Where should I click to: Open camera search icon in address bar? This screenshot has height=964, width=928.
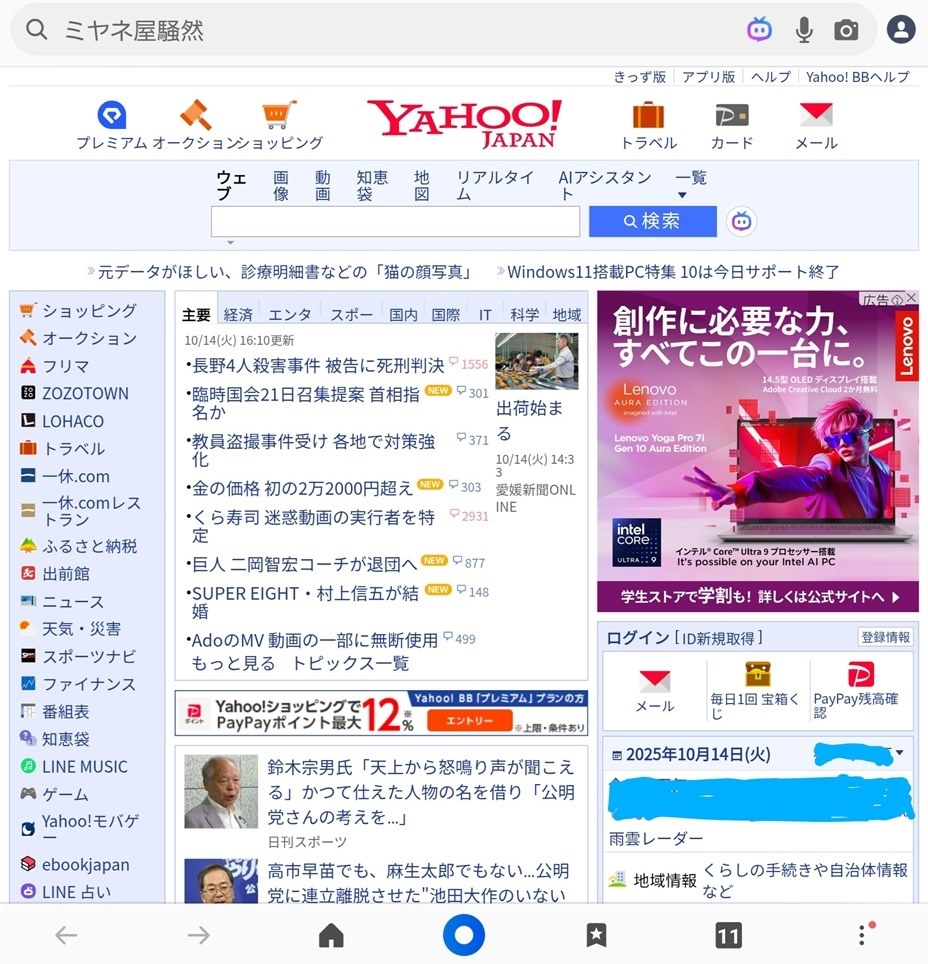click(x=846, y=30)
